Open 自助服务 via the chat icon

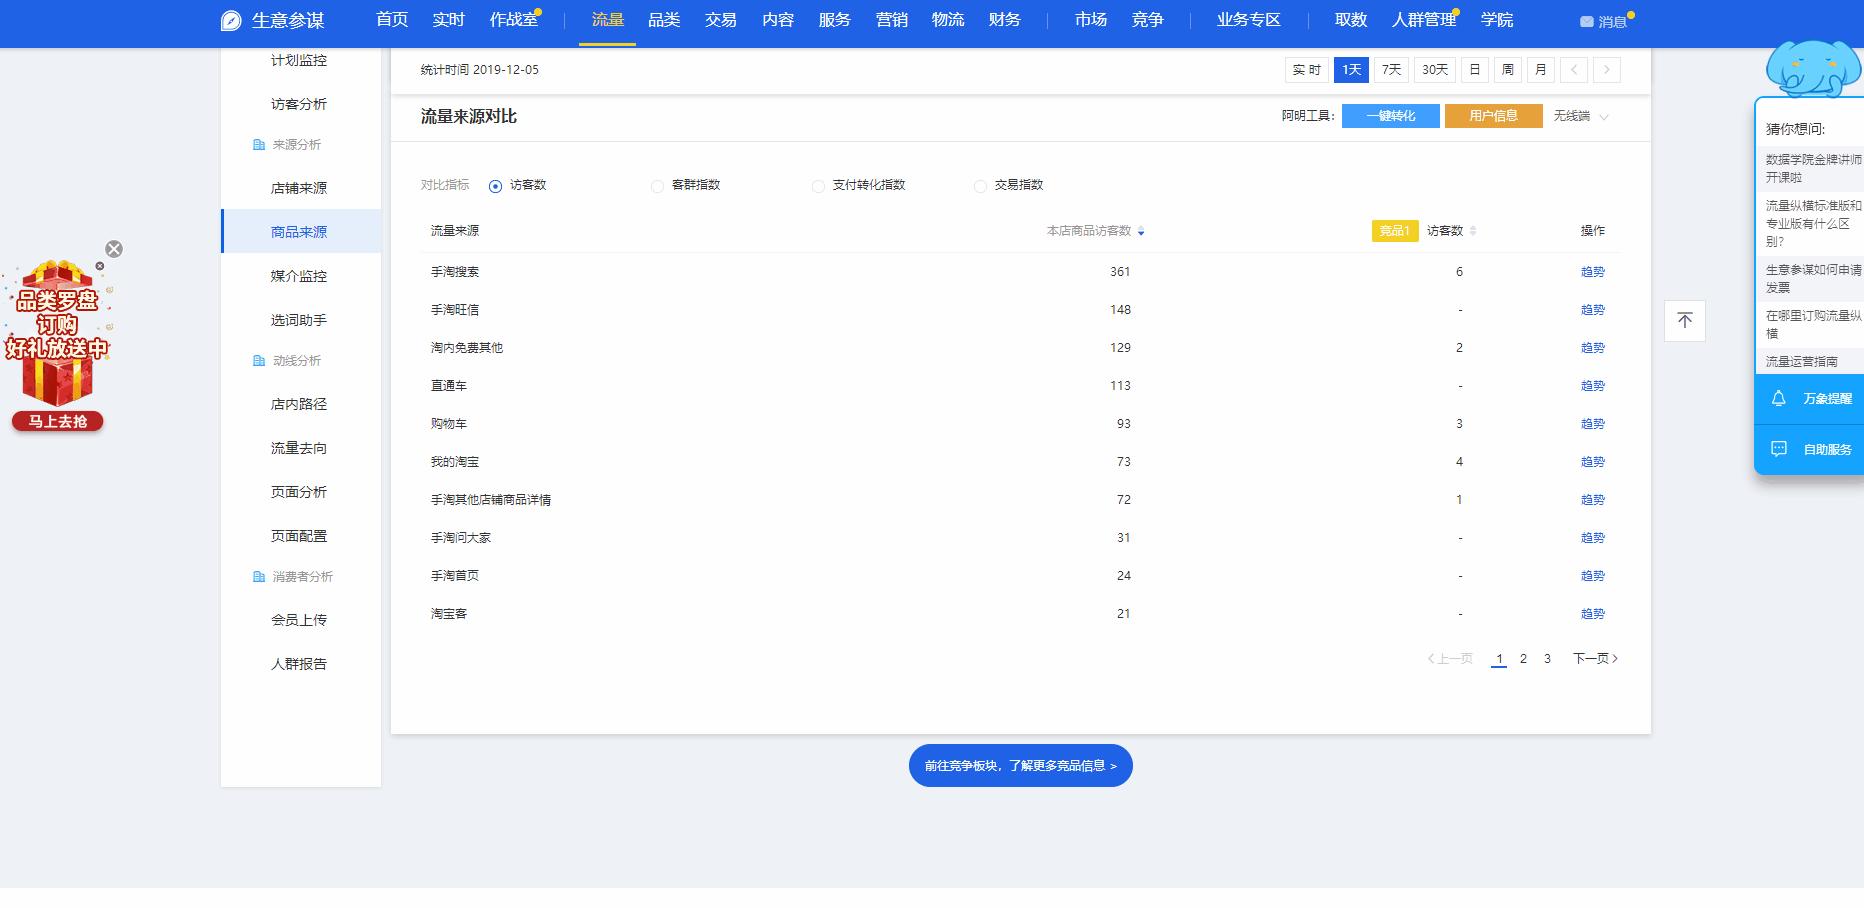tap(1778, 449)
